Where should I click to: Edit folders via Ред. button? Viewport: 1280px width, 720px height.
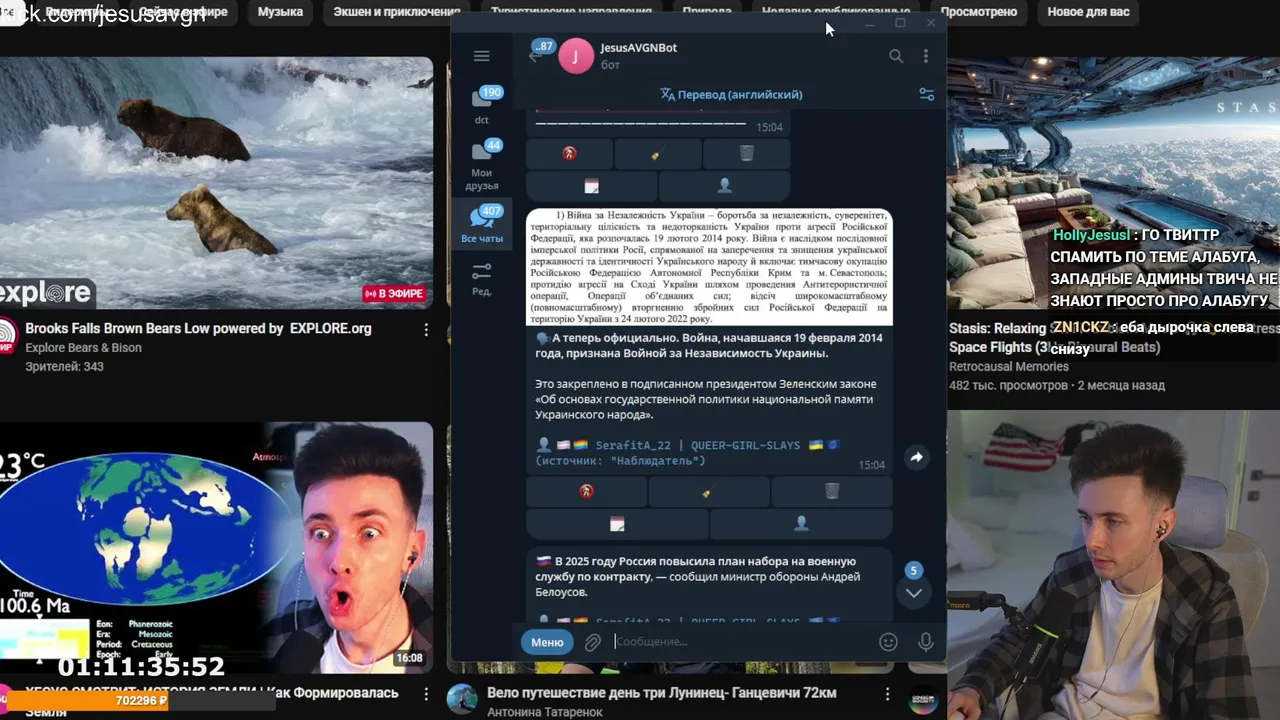click(x=482, y=279)
